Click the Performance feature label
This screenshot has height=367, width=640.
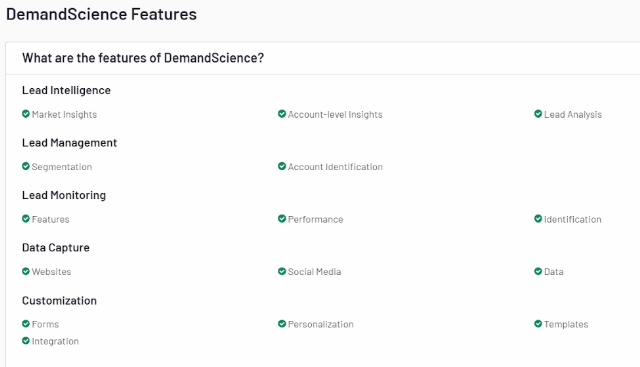(x=316, y=220)
